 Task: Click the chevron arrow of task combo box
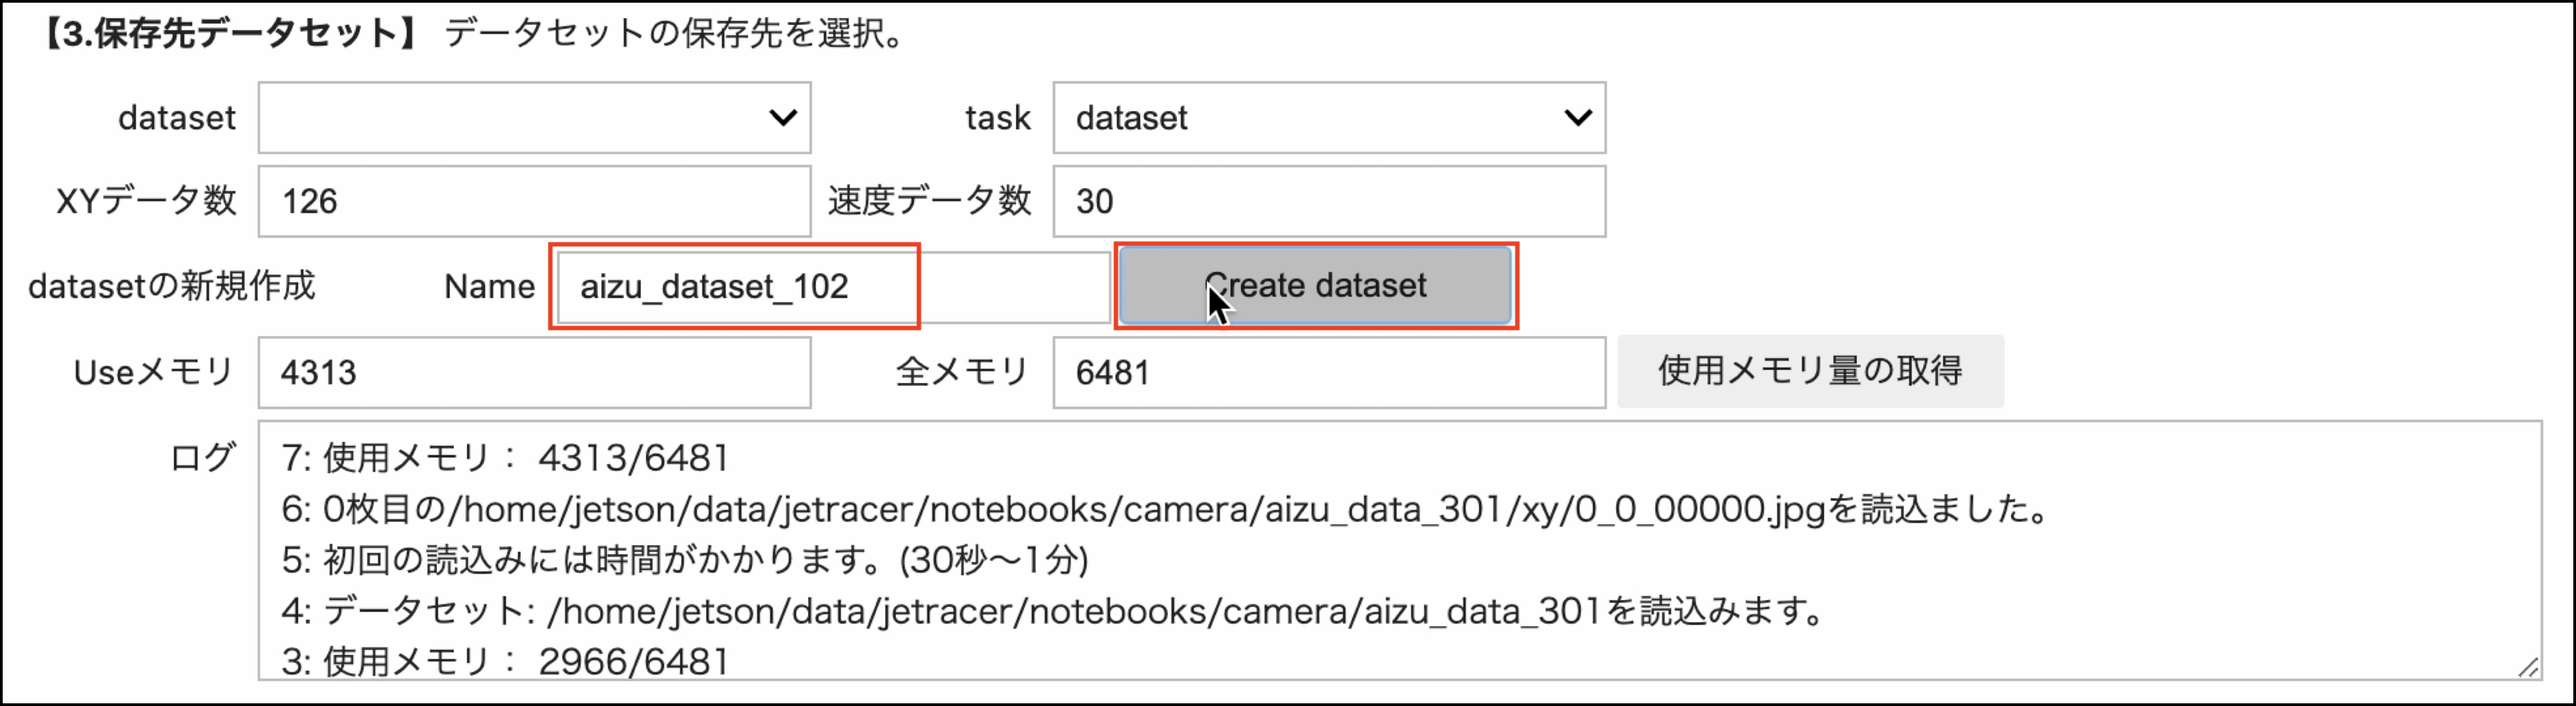1578,118
